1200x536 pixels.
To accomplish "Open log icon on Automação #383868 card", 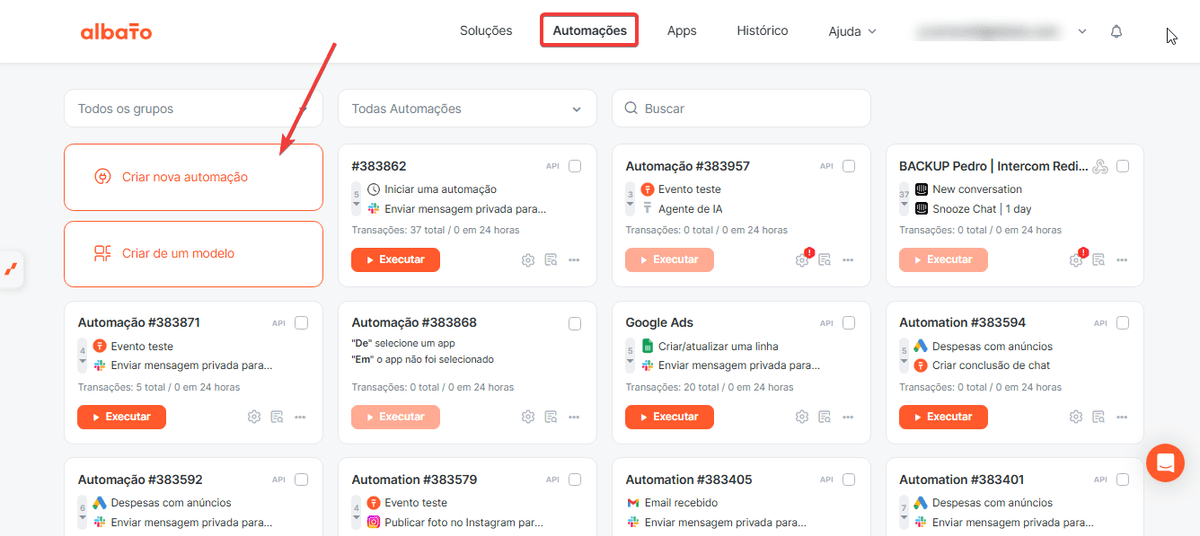I will [551, 417].
